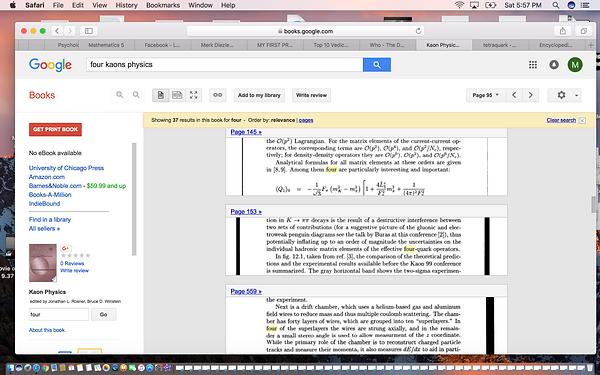
Task: Click Find in a library link
Action: point(50,220)
